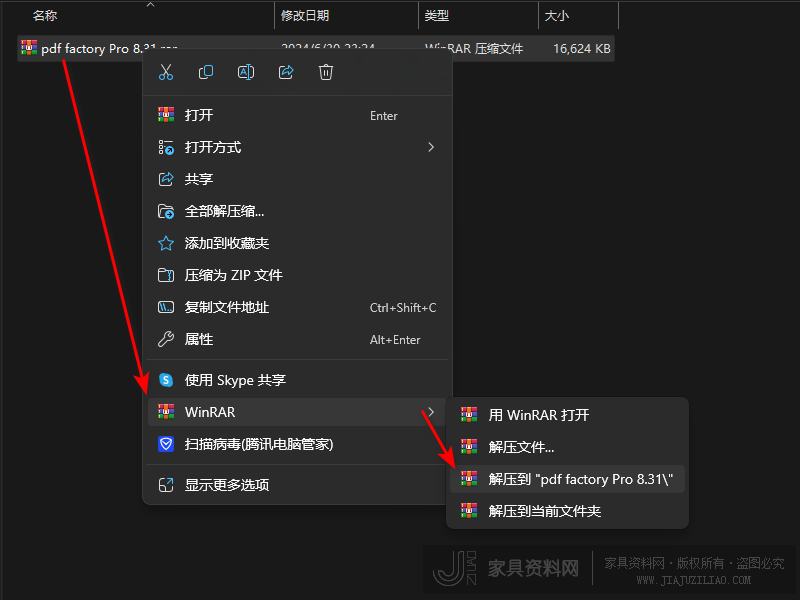This screenshot has height=600, width=800.
Task: Click the 16,624 KB size cell
Action: [582, 49]
